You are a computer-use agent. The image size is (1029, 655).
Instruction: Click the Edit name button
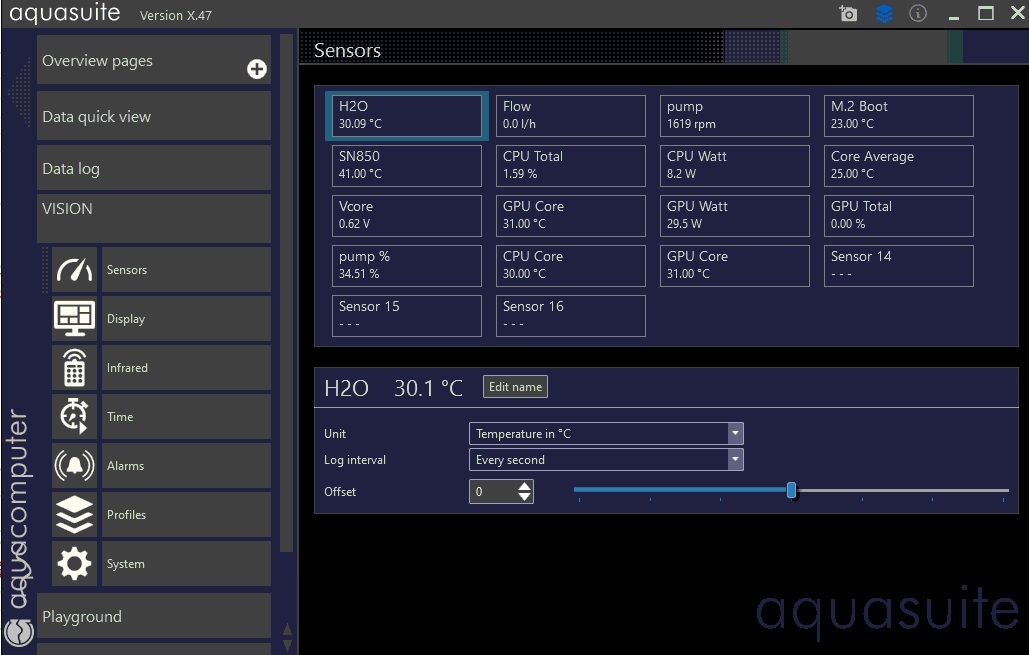tap(515, 387)
